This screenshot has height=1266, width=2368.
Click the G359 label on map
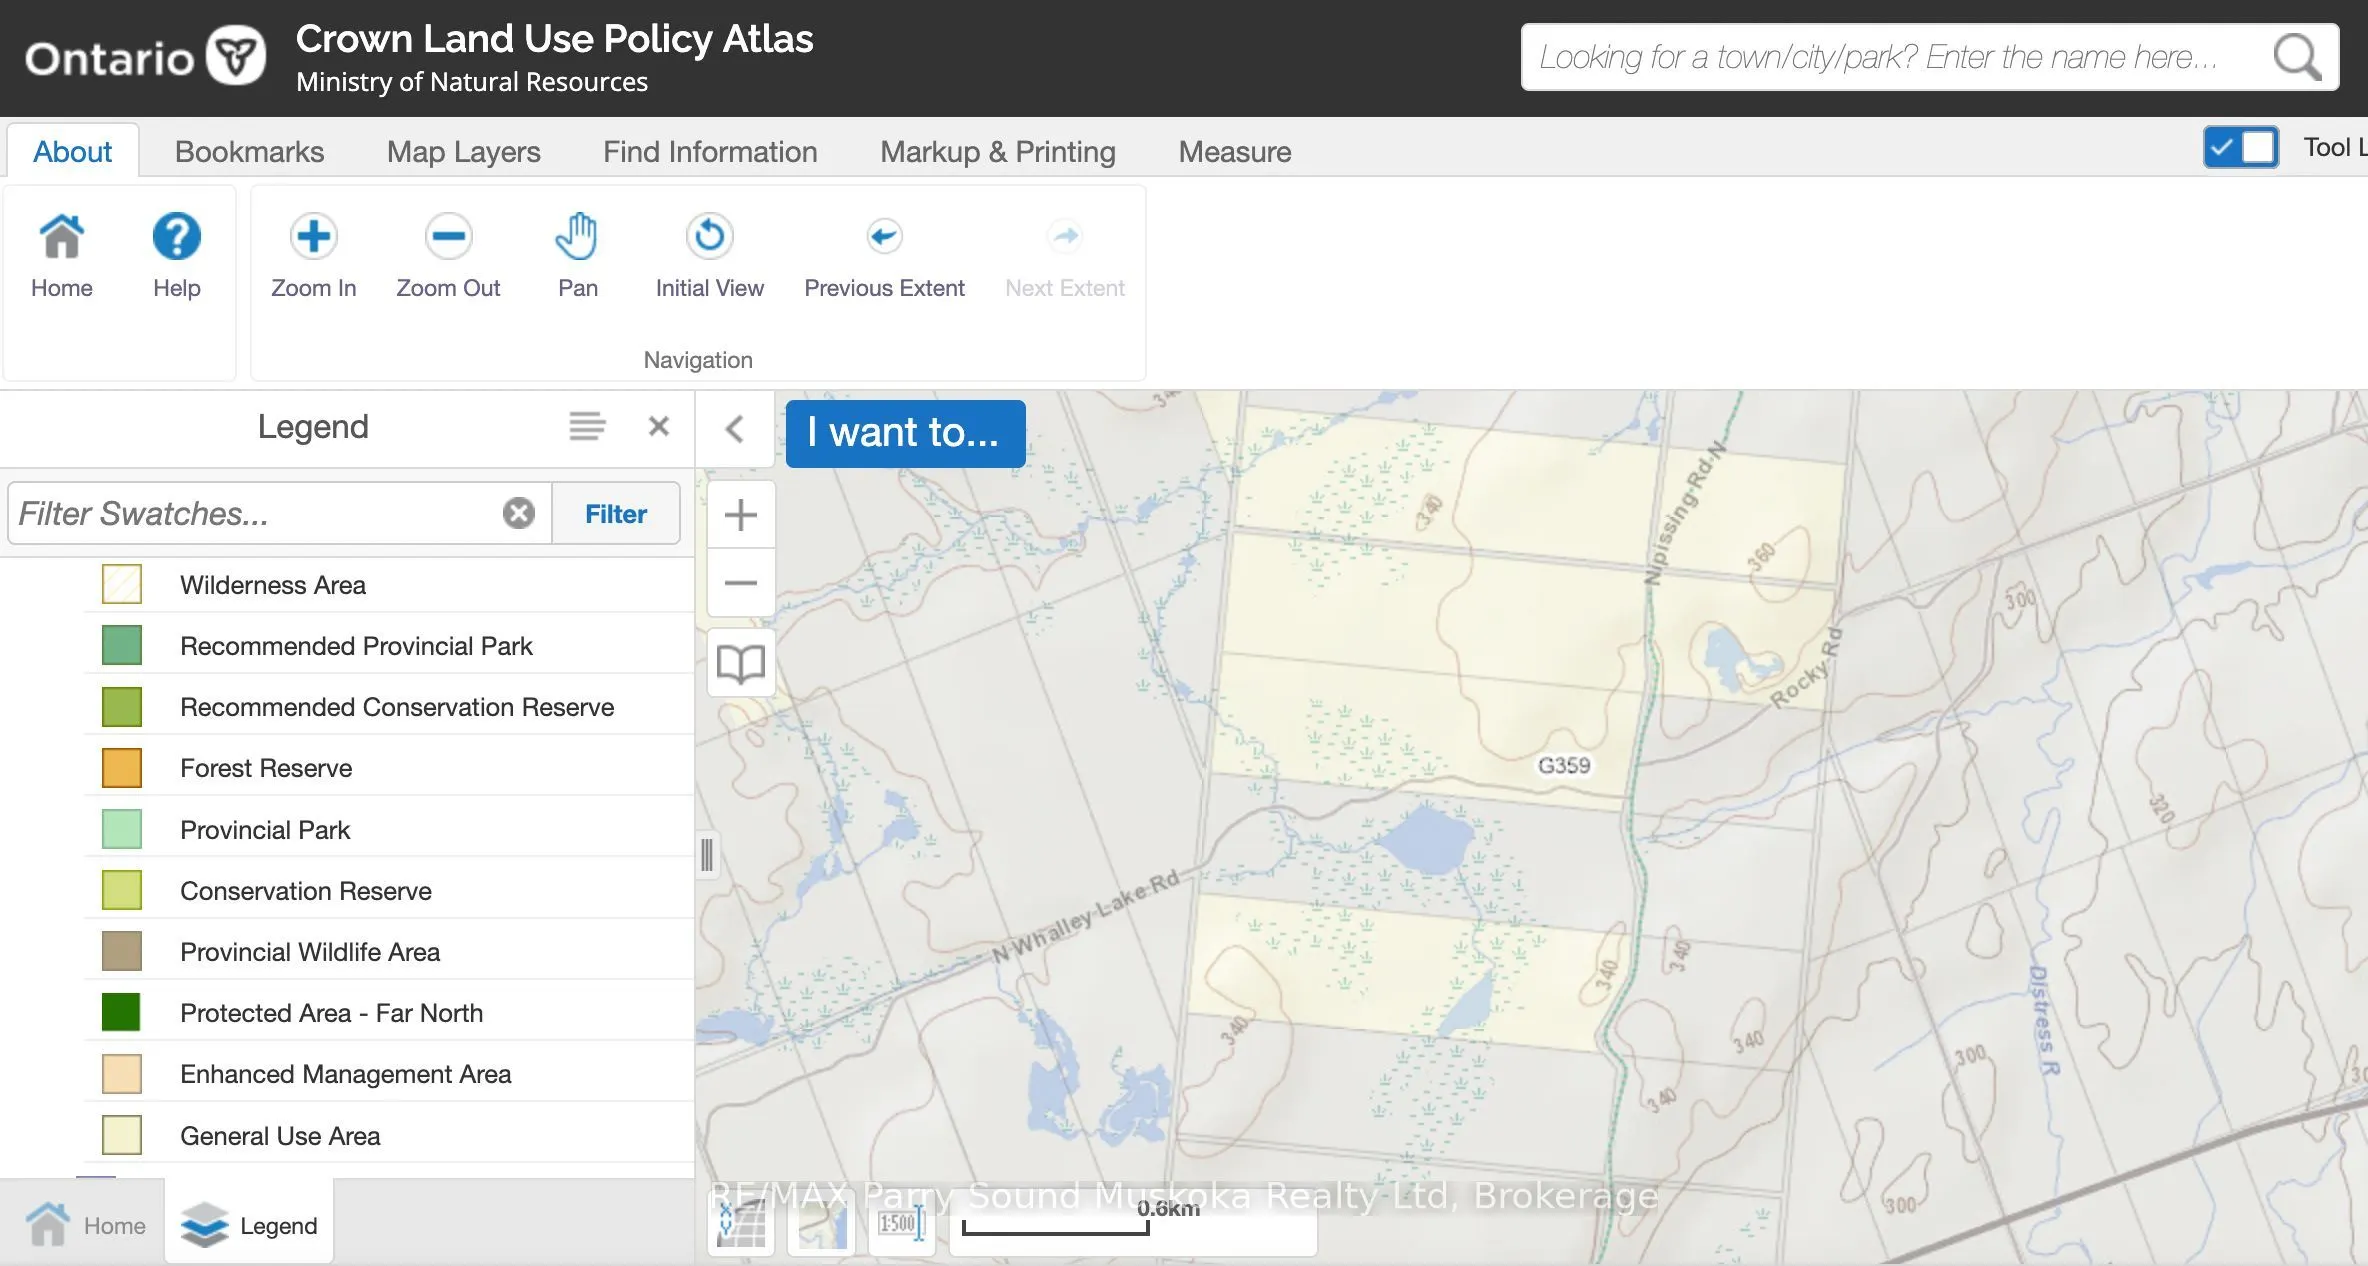click(x=1563, y=765)
